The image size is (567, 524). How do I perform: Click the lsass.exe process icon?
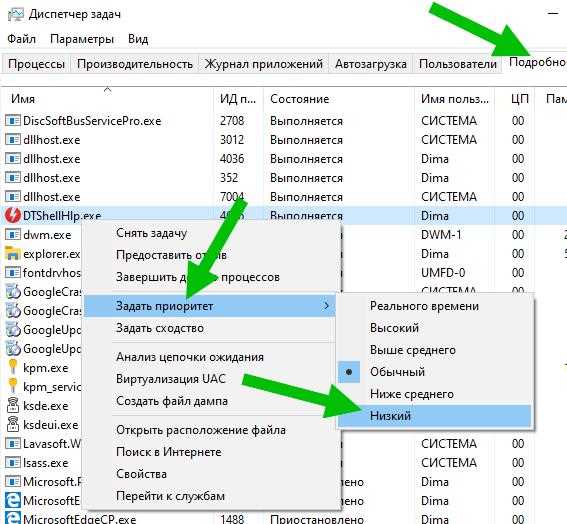[13, 463]
